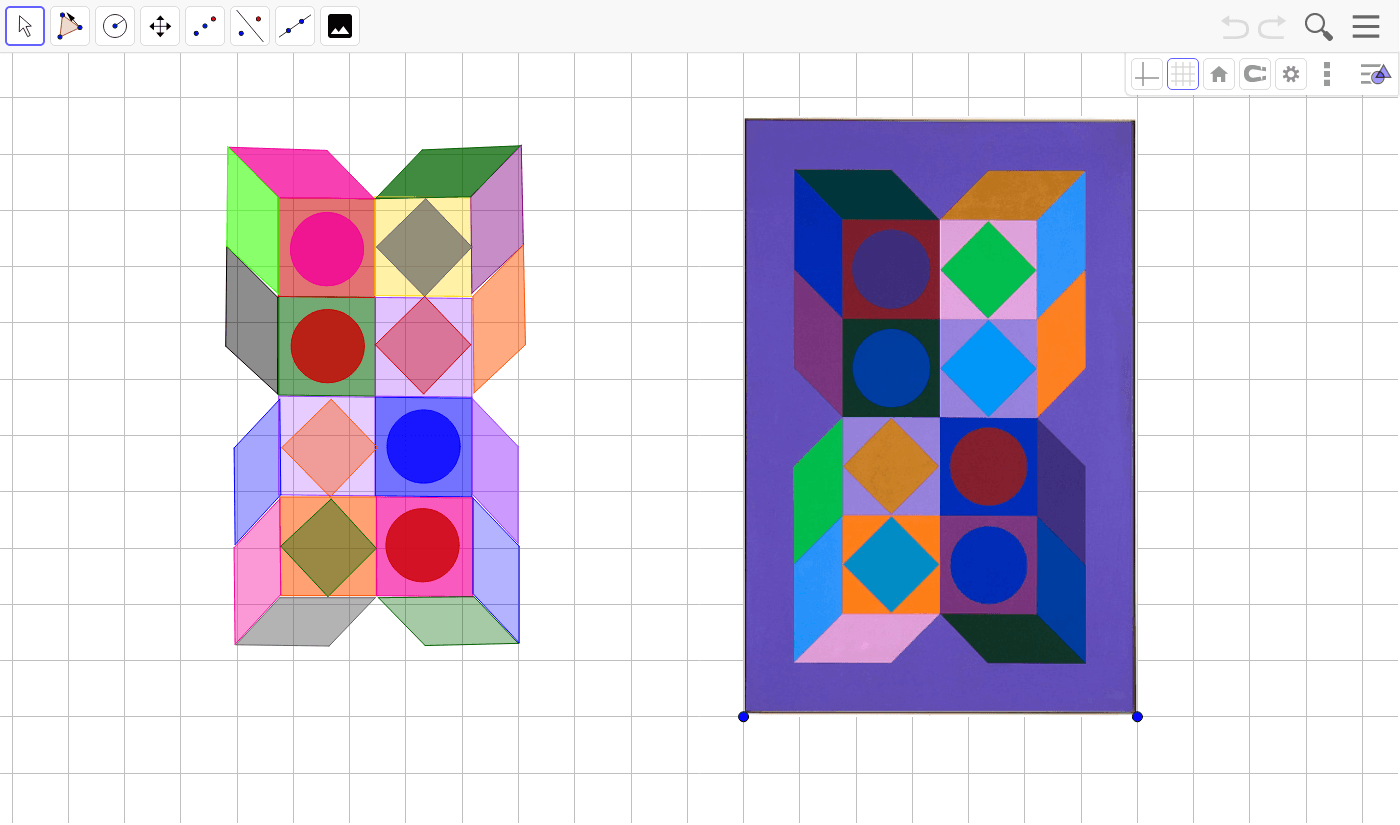
Task: Click the Redo arrow
Action: (x=1272, y=27)
